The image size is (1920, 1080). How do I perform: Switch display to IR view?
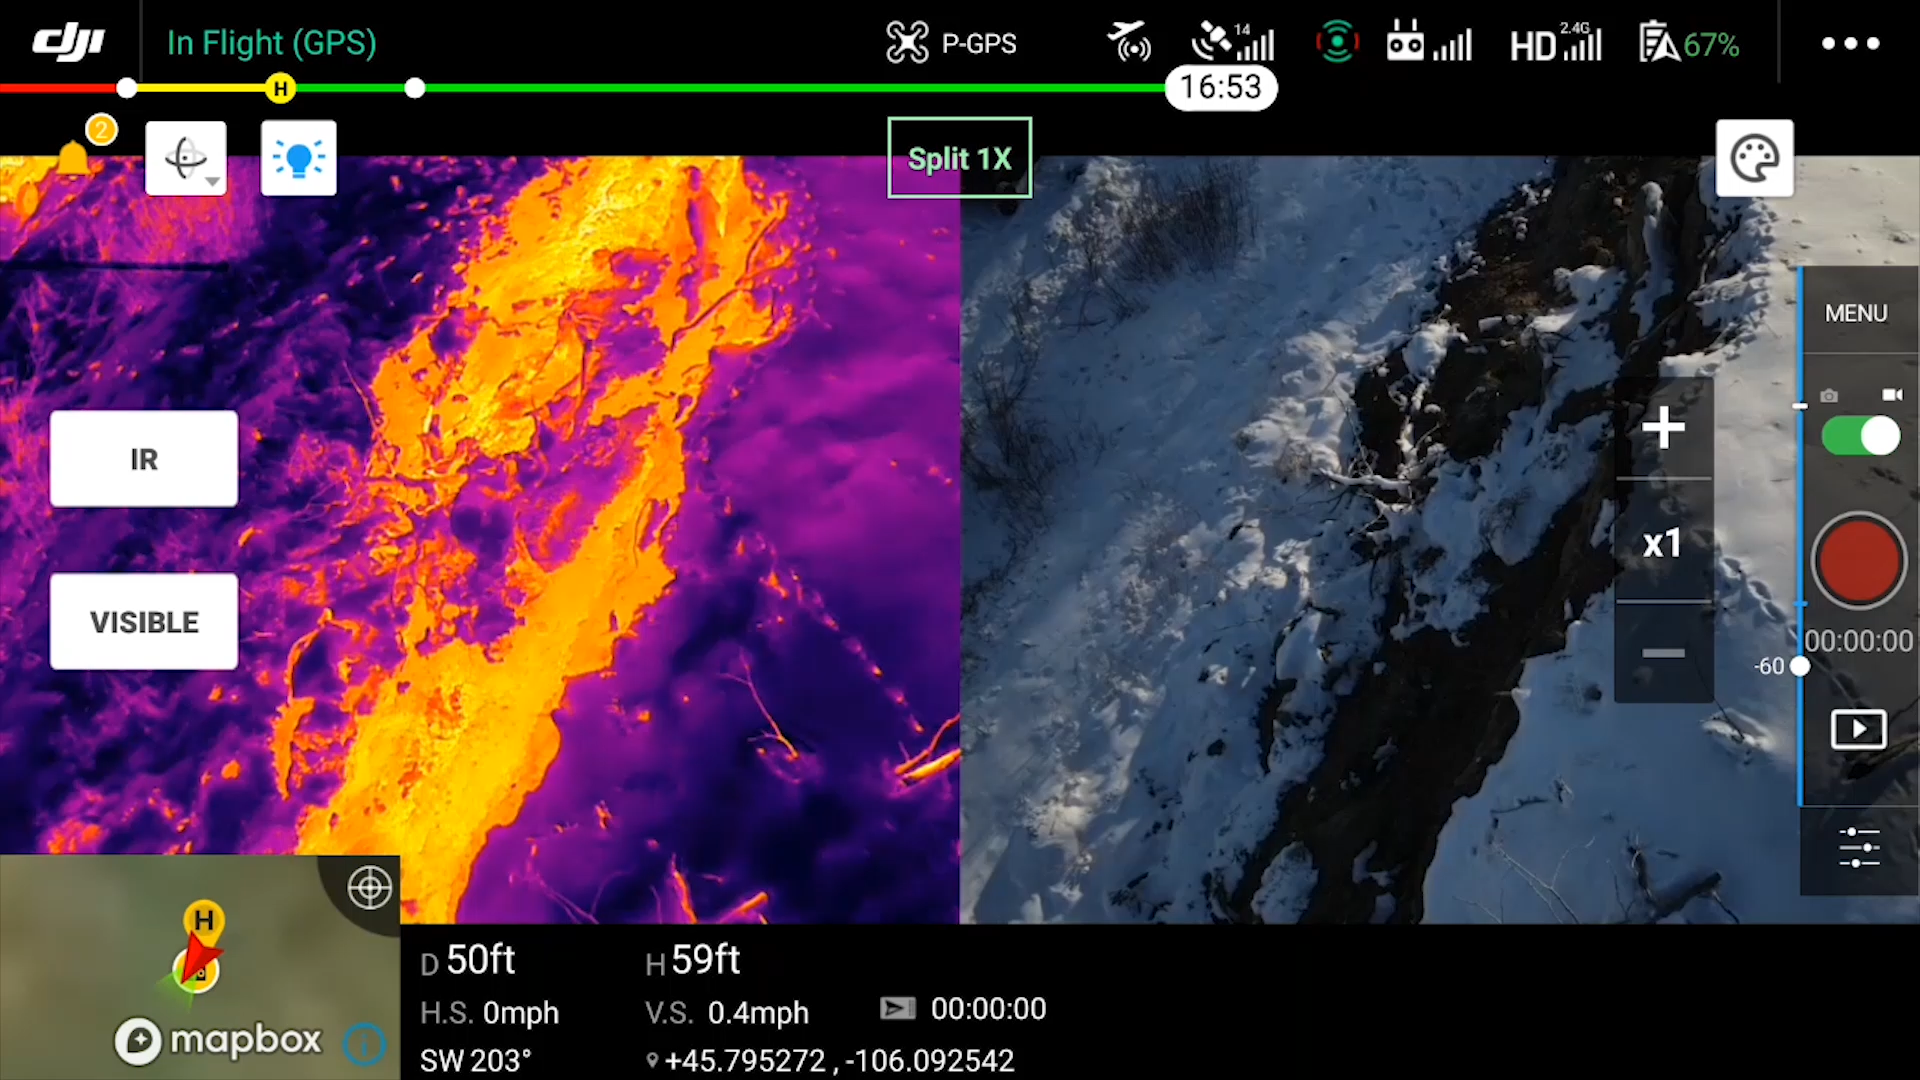coord(144,459)
